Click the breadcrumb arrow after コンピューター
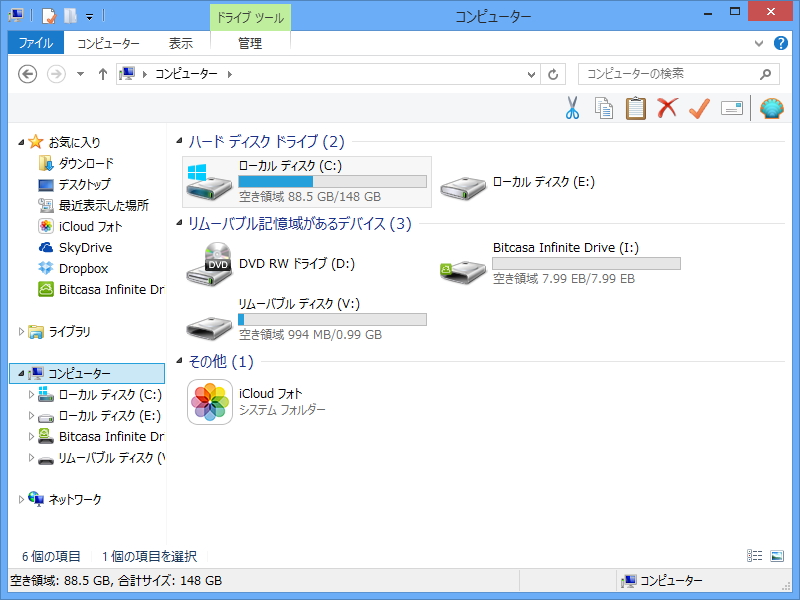Image resolution: width=800 pixels, height=600 pixels. (230, 74)
